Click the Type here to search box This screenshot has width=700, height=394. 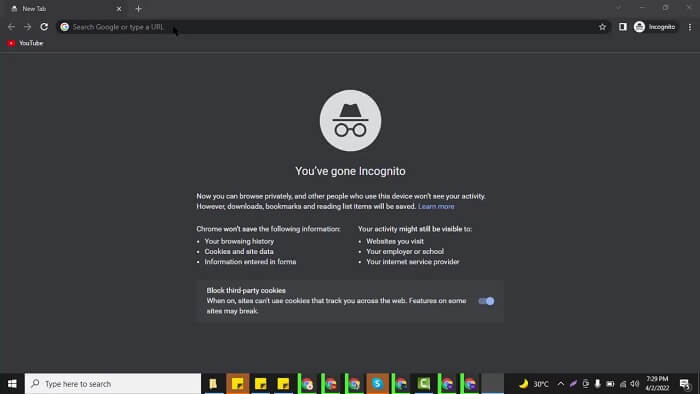click(113, 384)
